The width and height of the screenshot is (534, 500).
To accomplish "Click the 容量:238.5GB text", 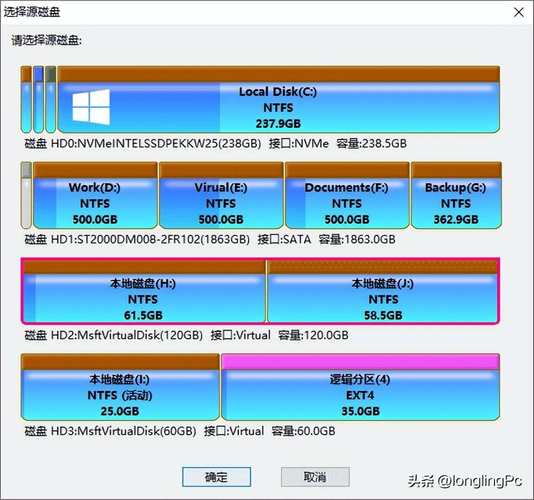I will coord(372,143).
